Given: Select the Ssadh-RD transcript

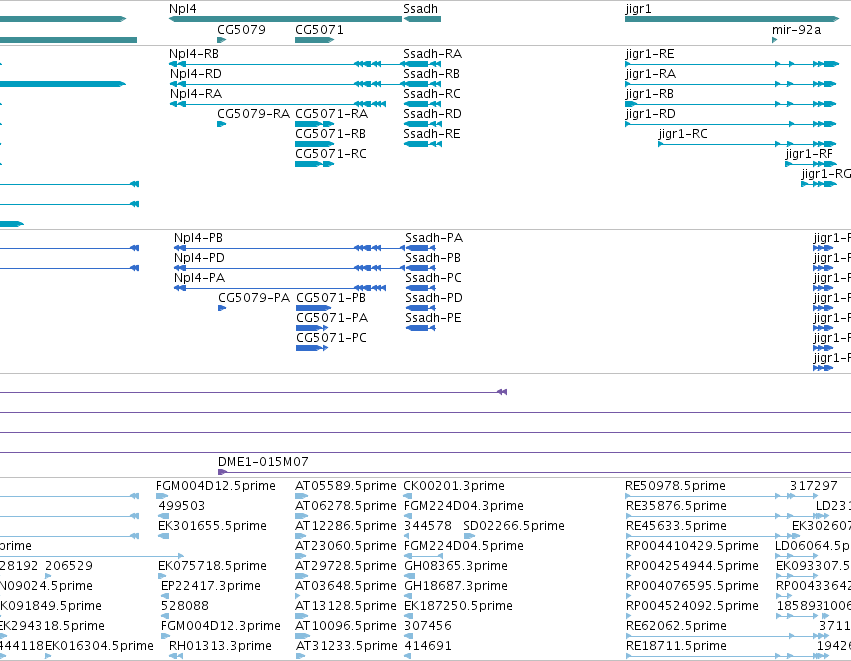Looking at the screenshot, I should point(433,114).
